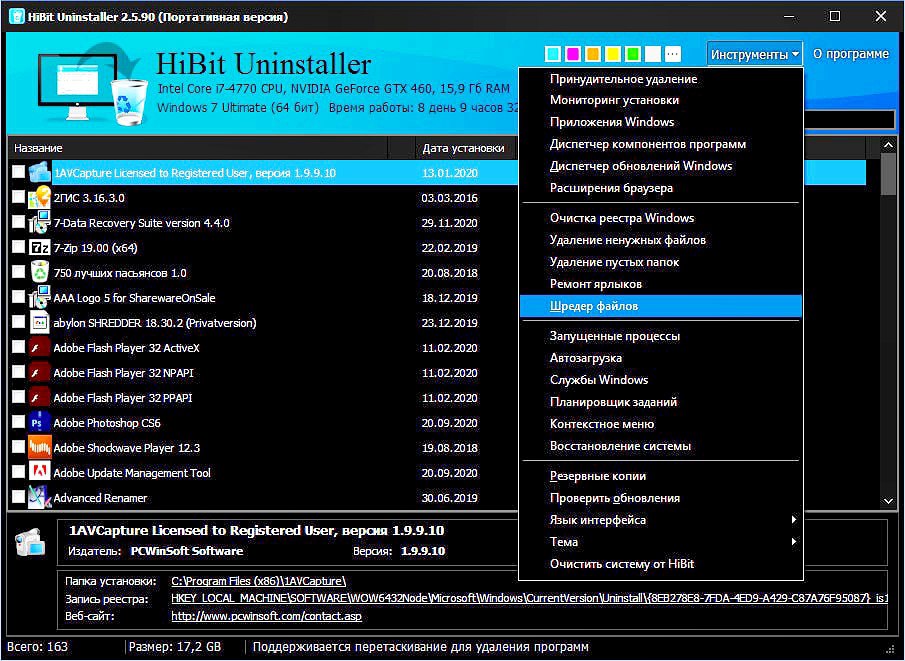Click the Advanced Renamer icon
The width and height of the screenshot is (905, 661).
pos(40,497)
